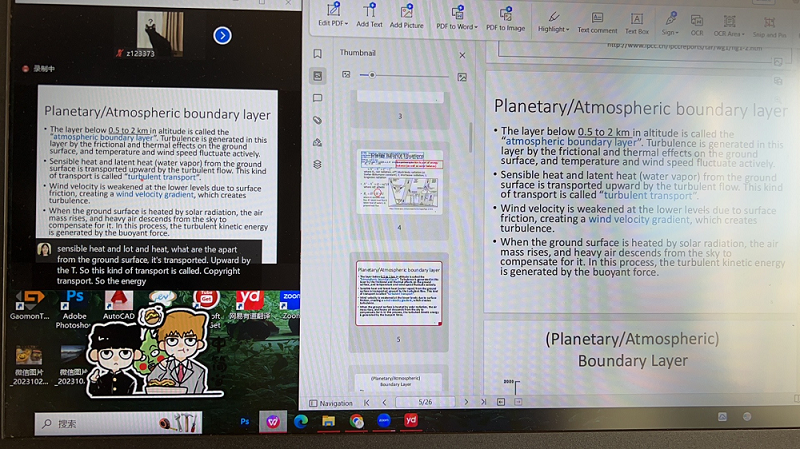Expand the PDF to Word dropdown
The height and width of the screenshot is (449, 800).
click(457, 18)
